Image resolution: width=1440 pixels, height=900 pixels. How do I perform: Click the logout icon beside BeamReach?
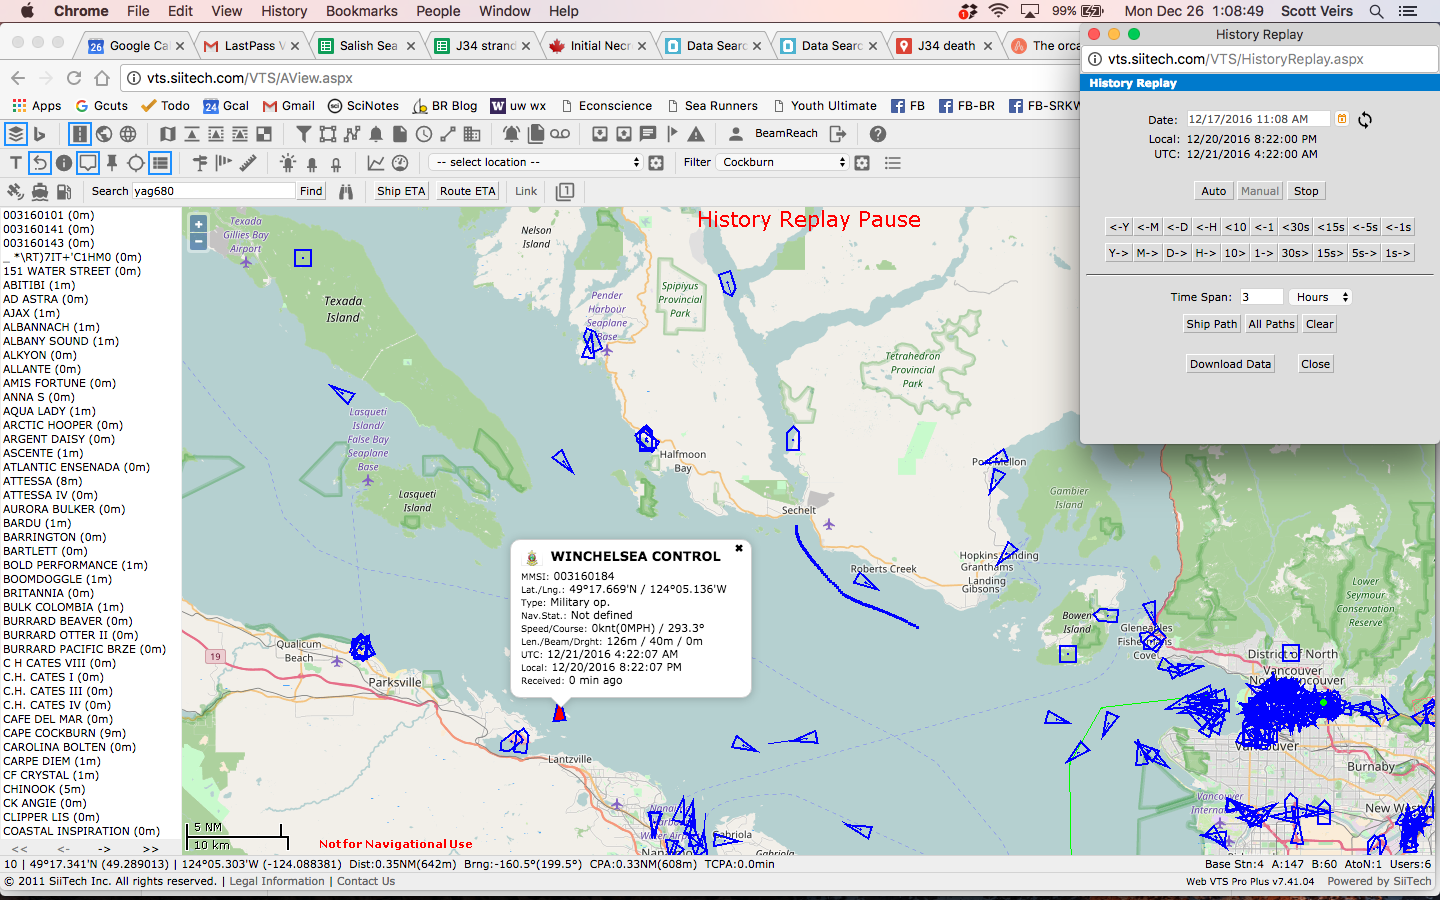click(838, 133)
